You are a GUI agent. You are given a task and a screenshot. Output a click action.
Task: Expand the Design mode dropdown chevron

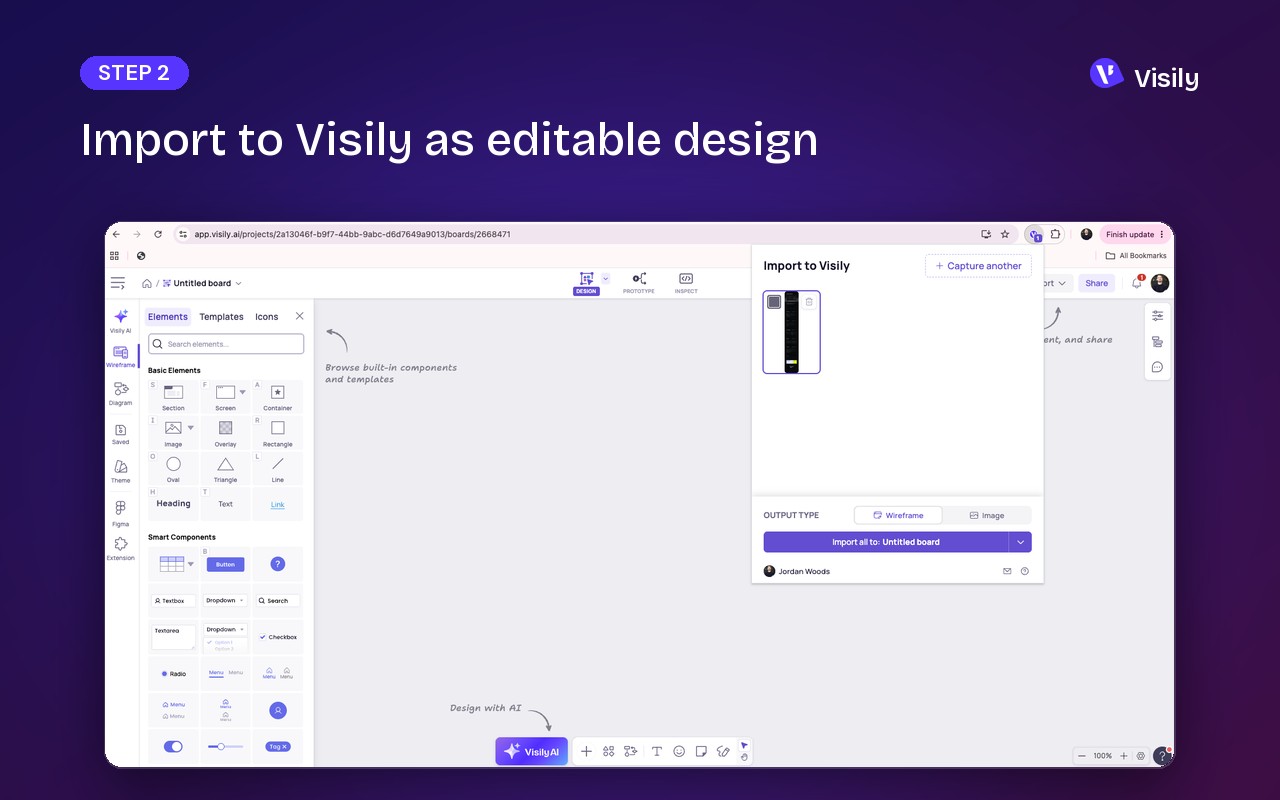(x=605, y=279)
